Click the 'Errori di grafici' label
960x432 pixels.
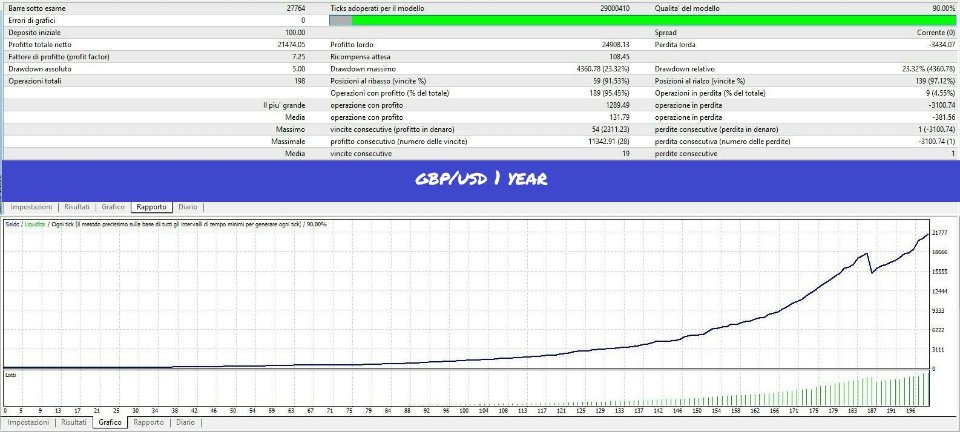point(32,21)
